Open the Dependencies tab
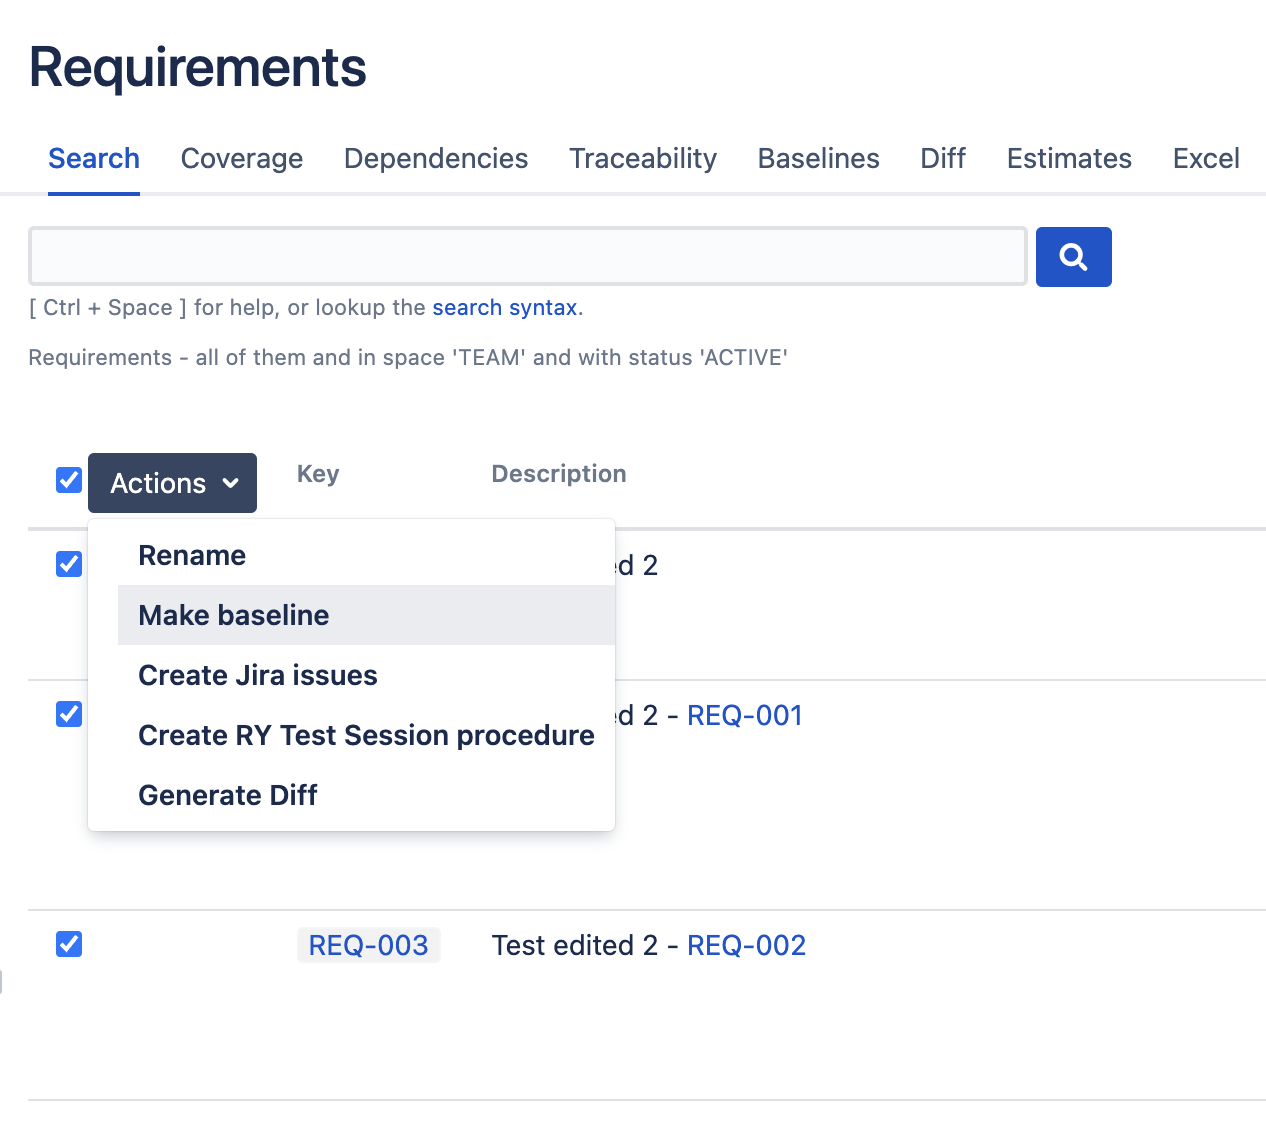 436,159
